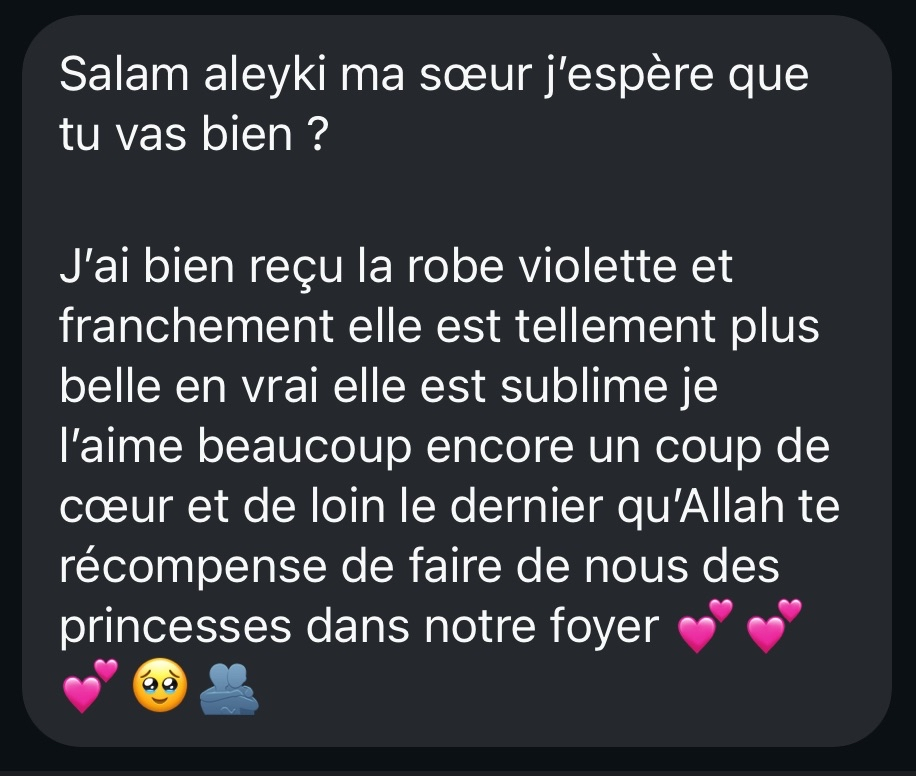The image size is (916, 776).
Task: Tap the teary pleading face emoji
Action: point(160,686)
